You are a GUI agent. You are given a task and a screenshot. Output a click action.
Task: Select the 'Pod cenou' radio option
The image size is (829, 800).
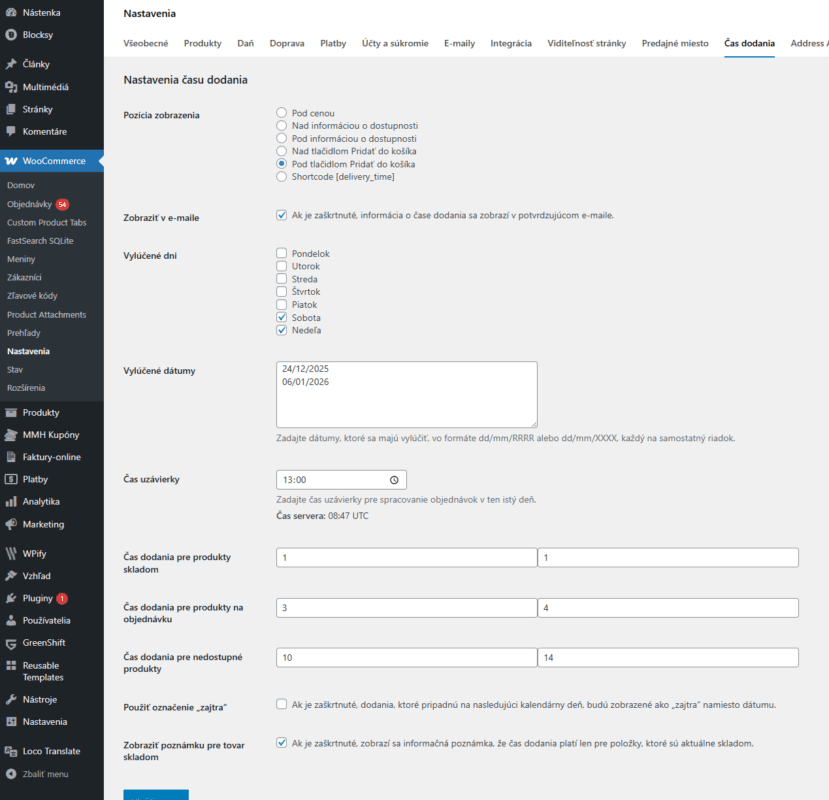282,114
